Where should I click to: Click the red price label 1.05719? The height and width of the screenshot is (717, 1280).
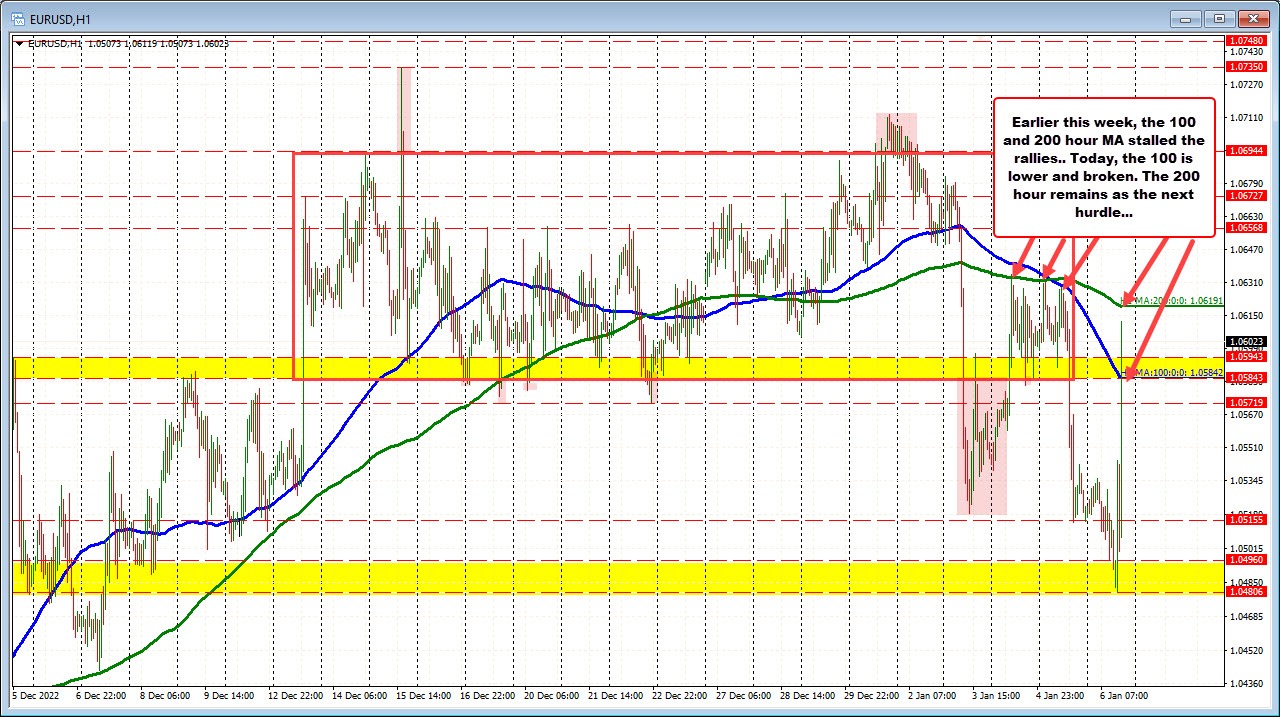(1246, 402)
